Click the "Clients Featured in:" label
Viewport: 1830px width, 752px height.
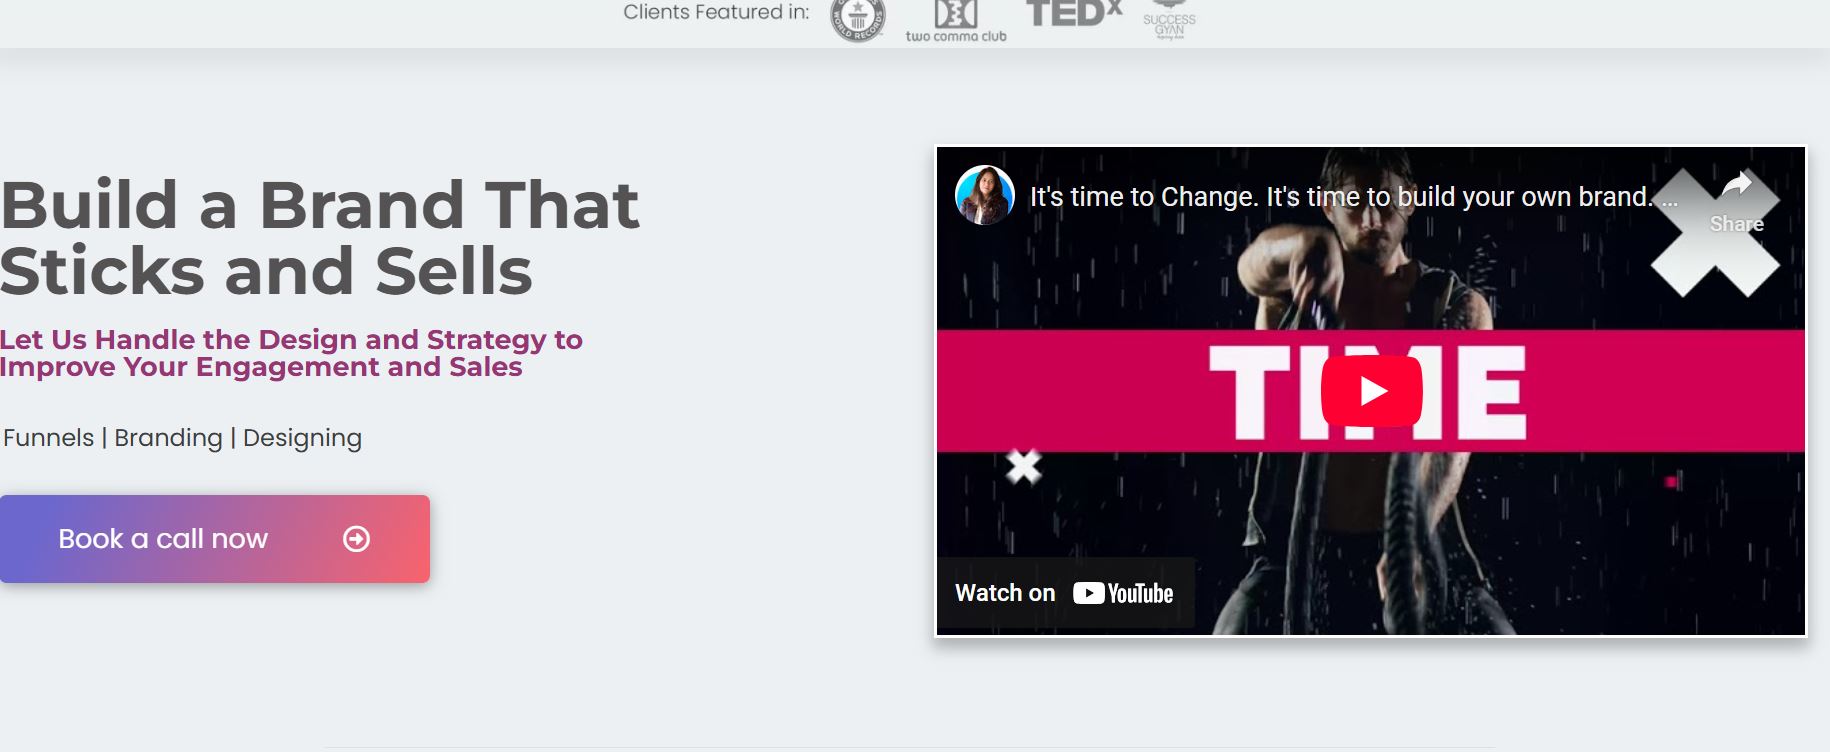716,12
